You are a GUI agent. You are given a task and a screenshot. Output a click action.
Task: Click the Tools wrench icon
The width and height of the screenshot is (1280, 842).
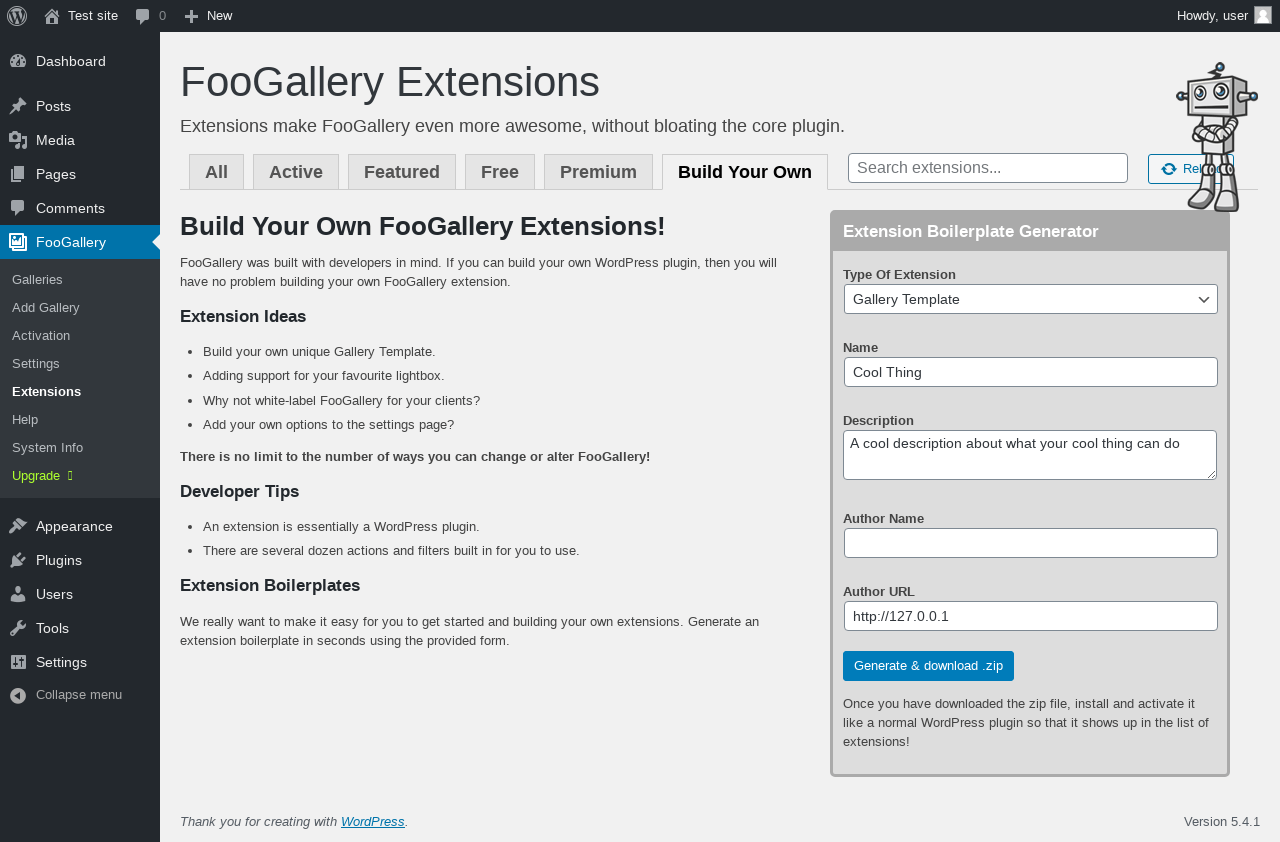coord(18,628)
